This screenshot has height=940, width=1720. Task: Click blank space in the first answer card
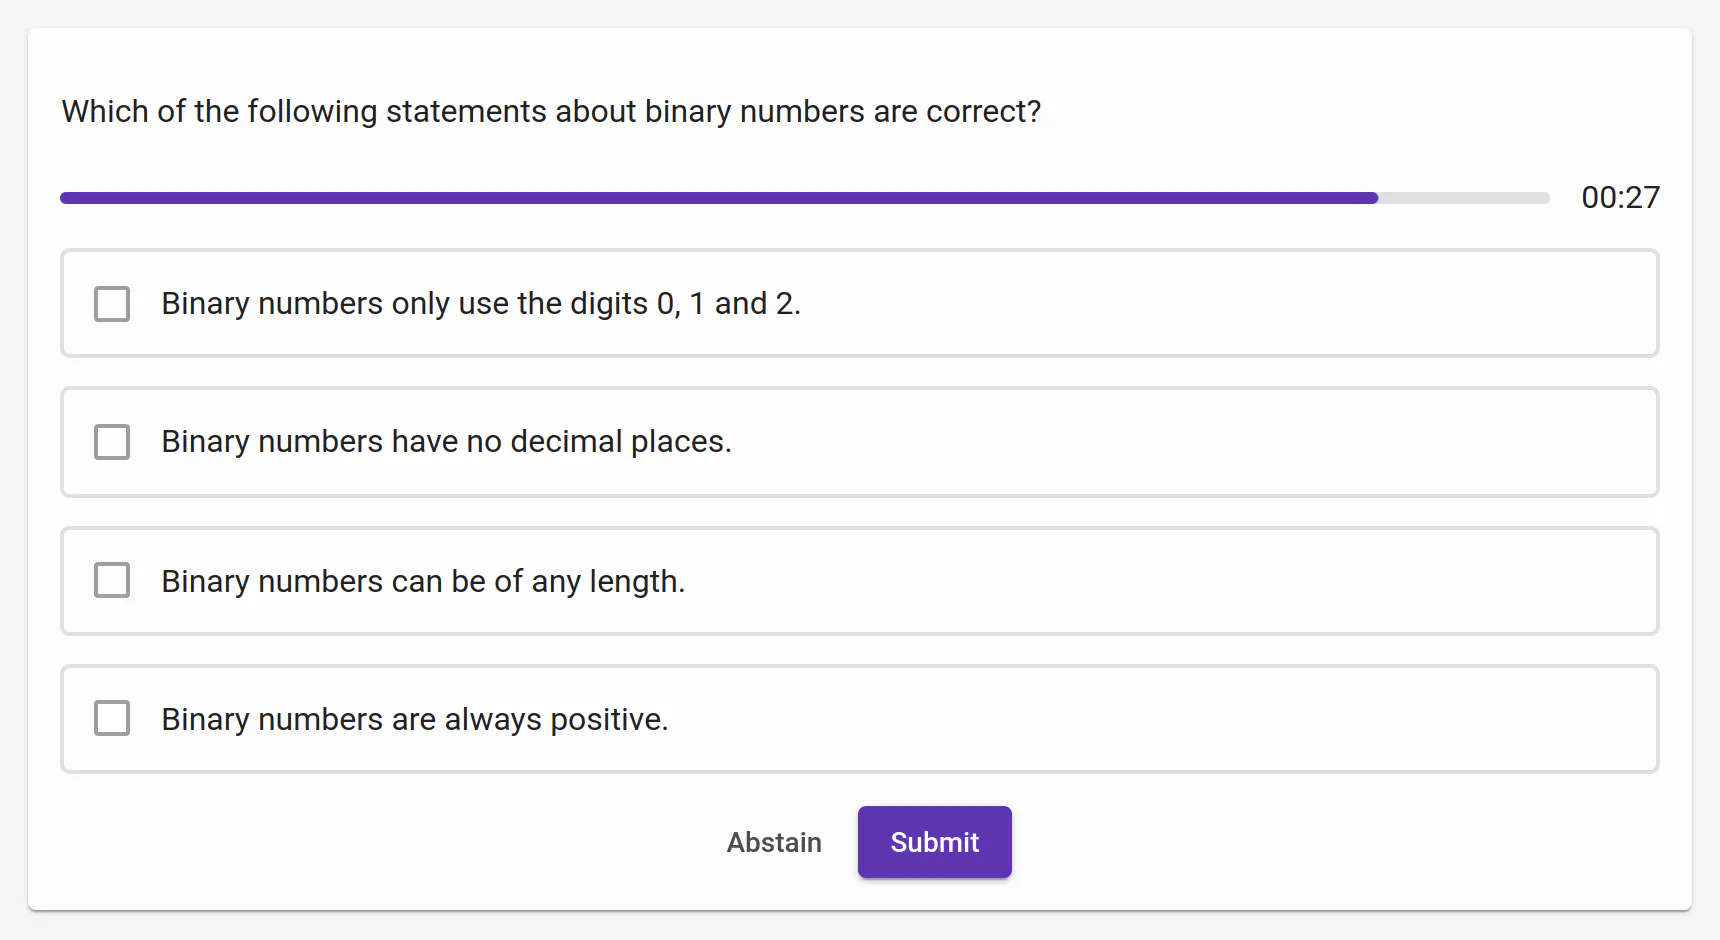pyautogui.click(x=1200, y=304)
